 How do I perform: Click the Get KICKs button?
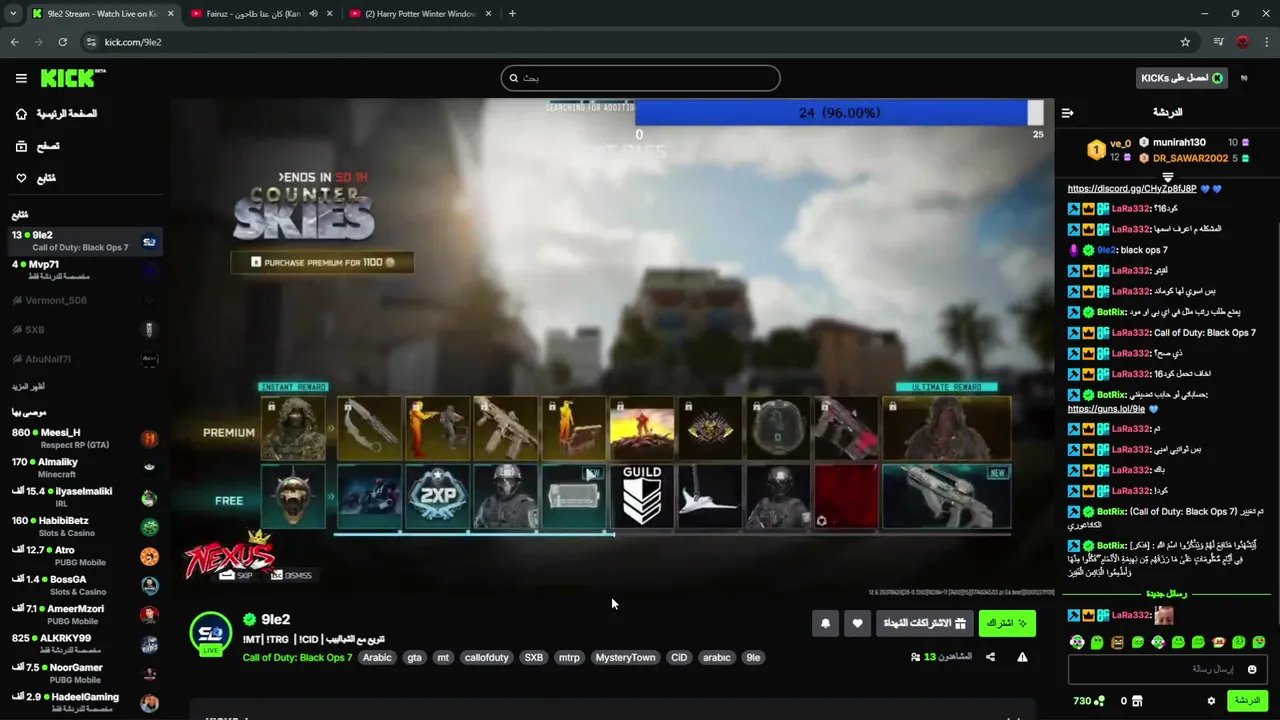(1182, 78)
